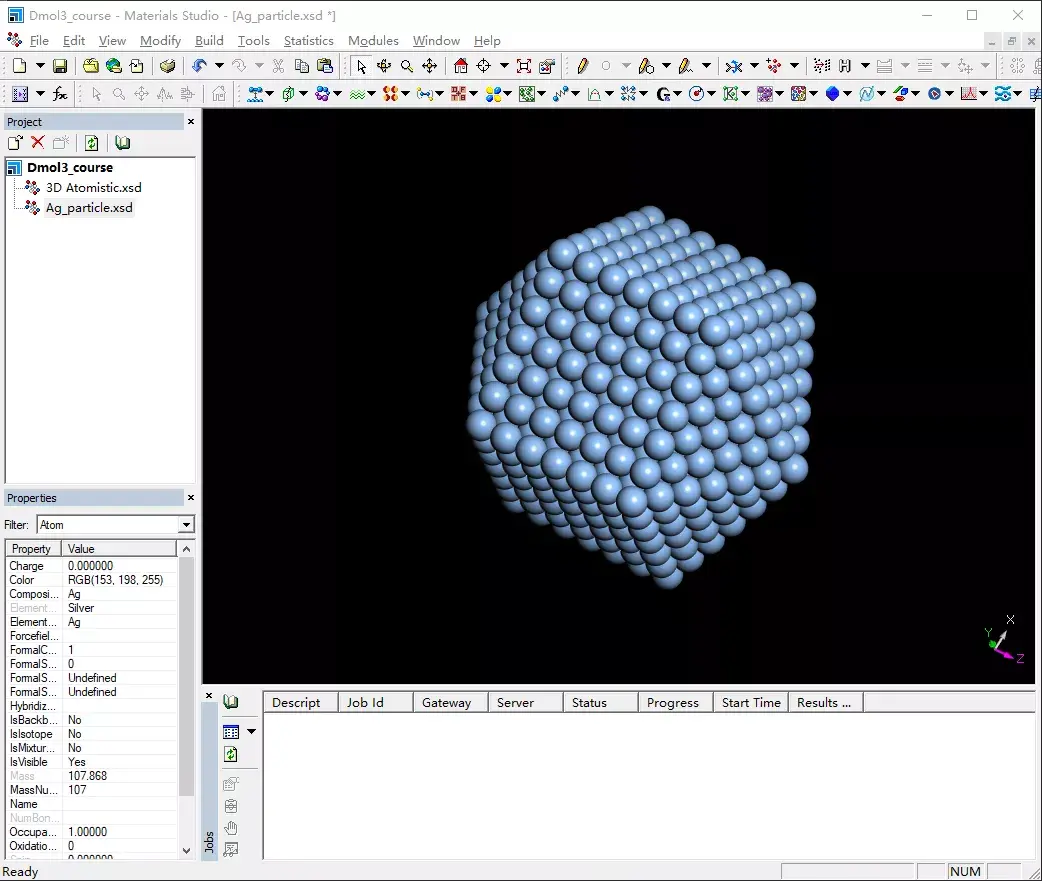Screen dimensions: 1042x881
Task: Open the Refresh project icon in Project panel
Action: (x=91, y=142)
